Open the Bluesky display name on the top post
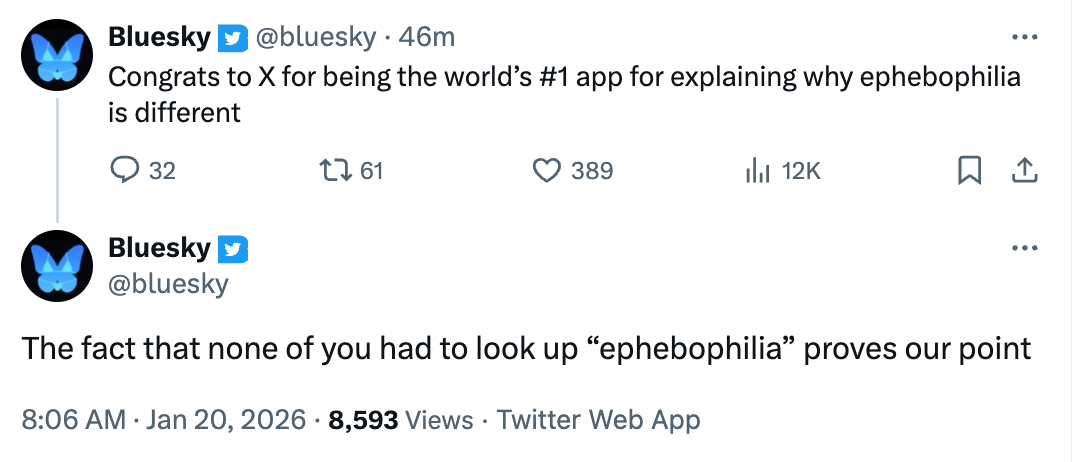The height and width of the screenshot is (462, 1080). [x=159, y=38]
